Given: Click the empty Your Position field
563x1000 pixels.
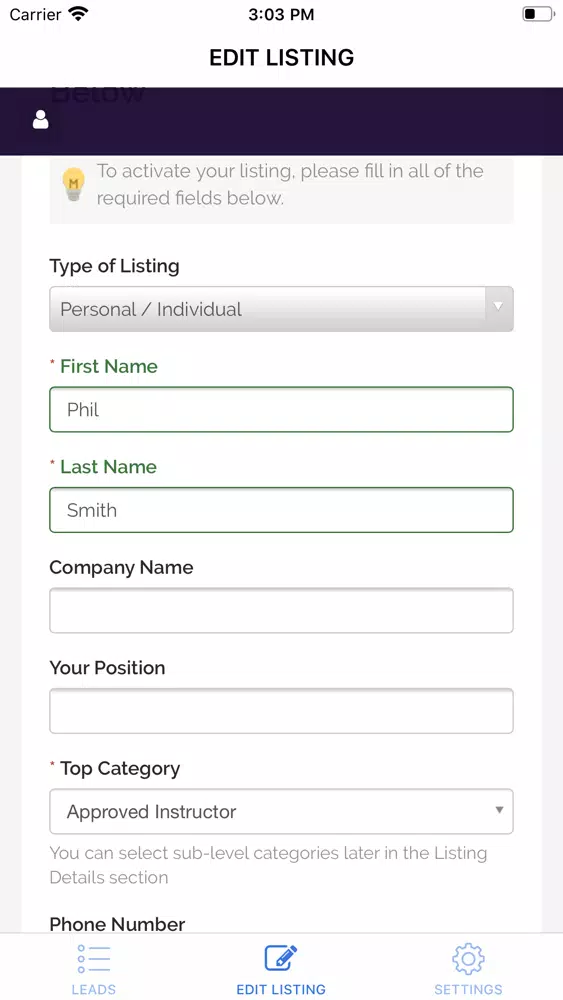Looking at the screenshot, I should tap(281, 711).
